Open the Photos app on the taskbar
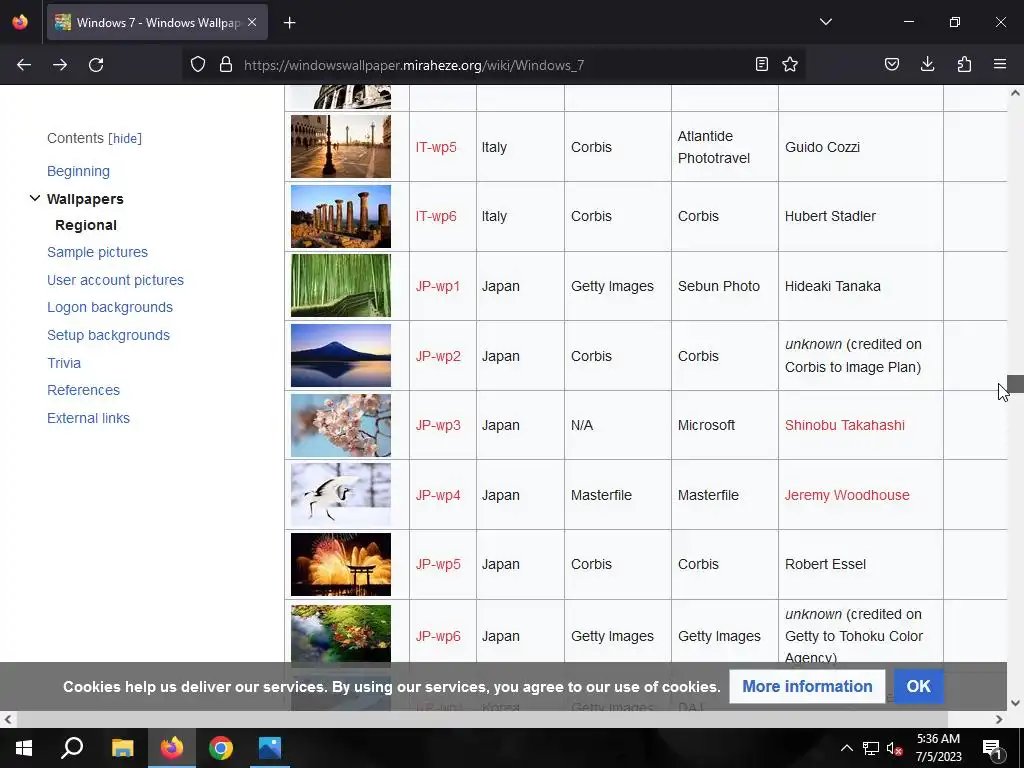Screen dimensions: 1024x768 click(270, 748)
